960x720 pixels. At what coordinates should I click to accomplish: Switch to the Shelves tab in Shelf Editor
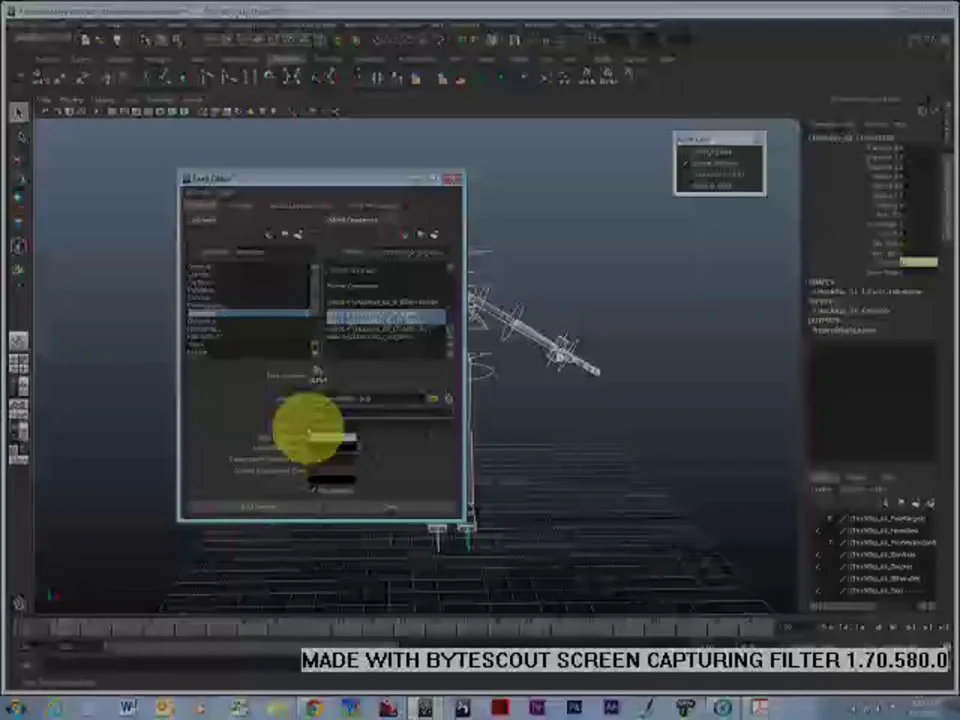tap(201, 206)
